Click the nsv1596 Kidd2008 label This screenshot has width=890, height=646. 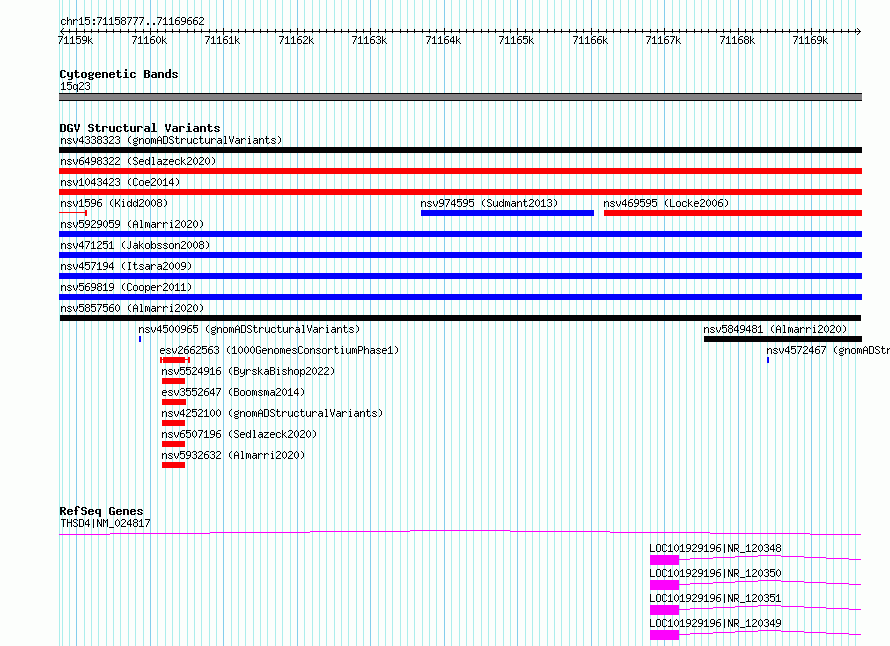click(x=114, y=203)
